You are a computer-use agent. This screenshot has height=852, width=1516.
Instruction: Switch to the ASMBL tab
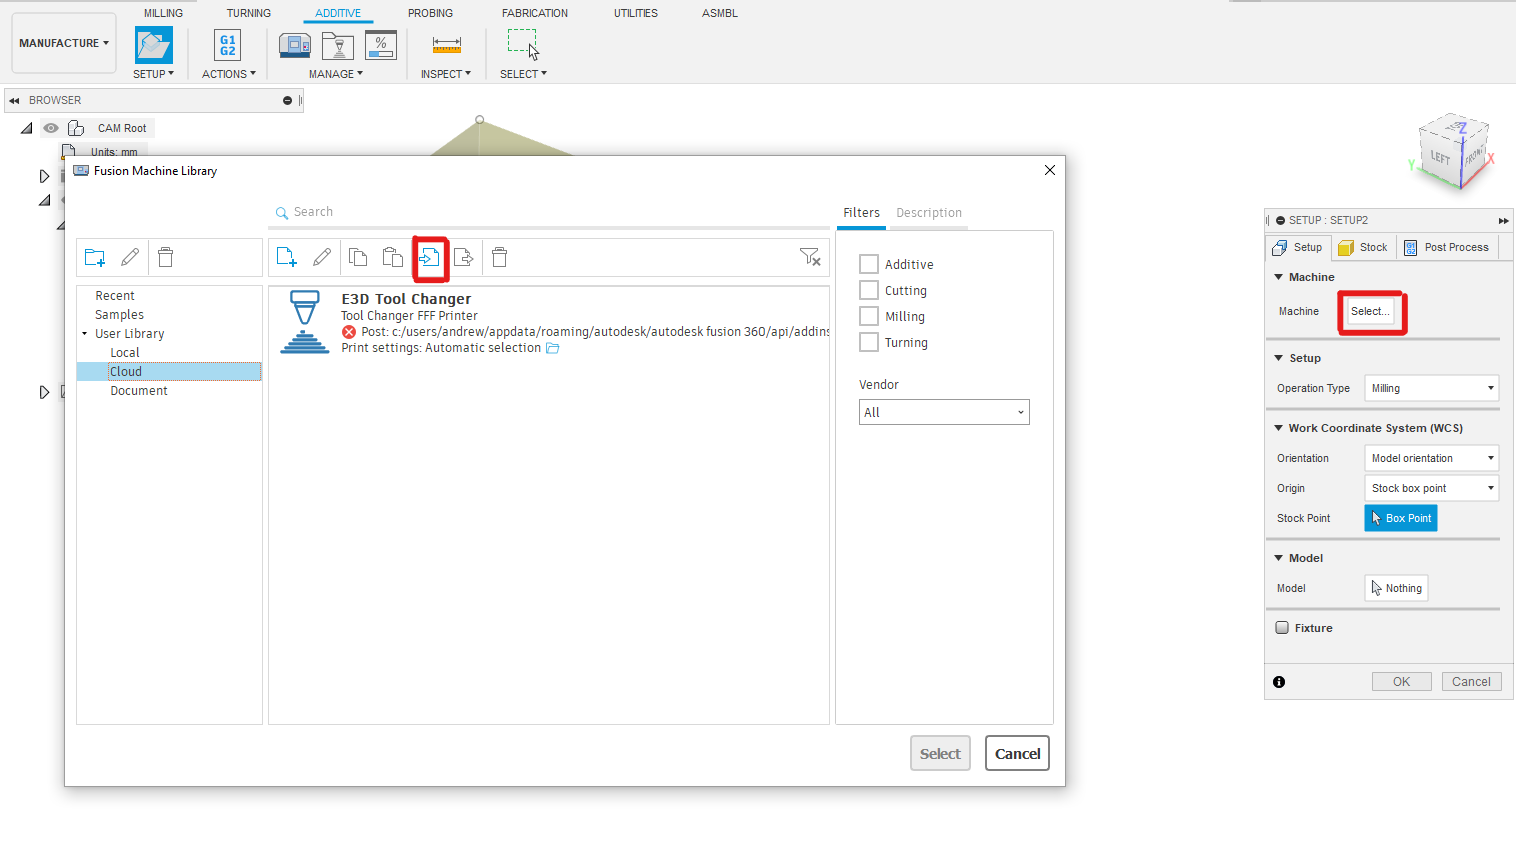click(720, 13)
